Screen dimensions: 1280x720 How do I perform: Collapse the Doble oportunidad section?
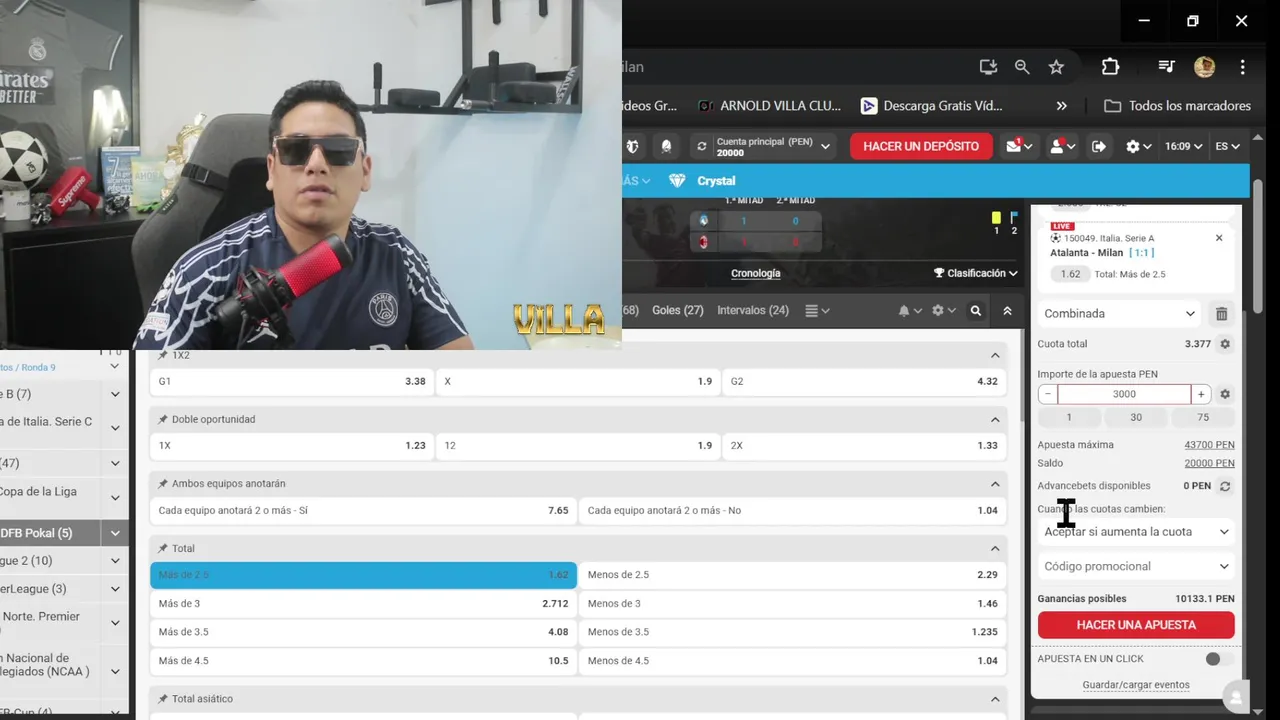pos(995,420)
